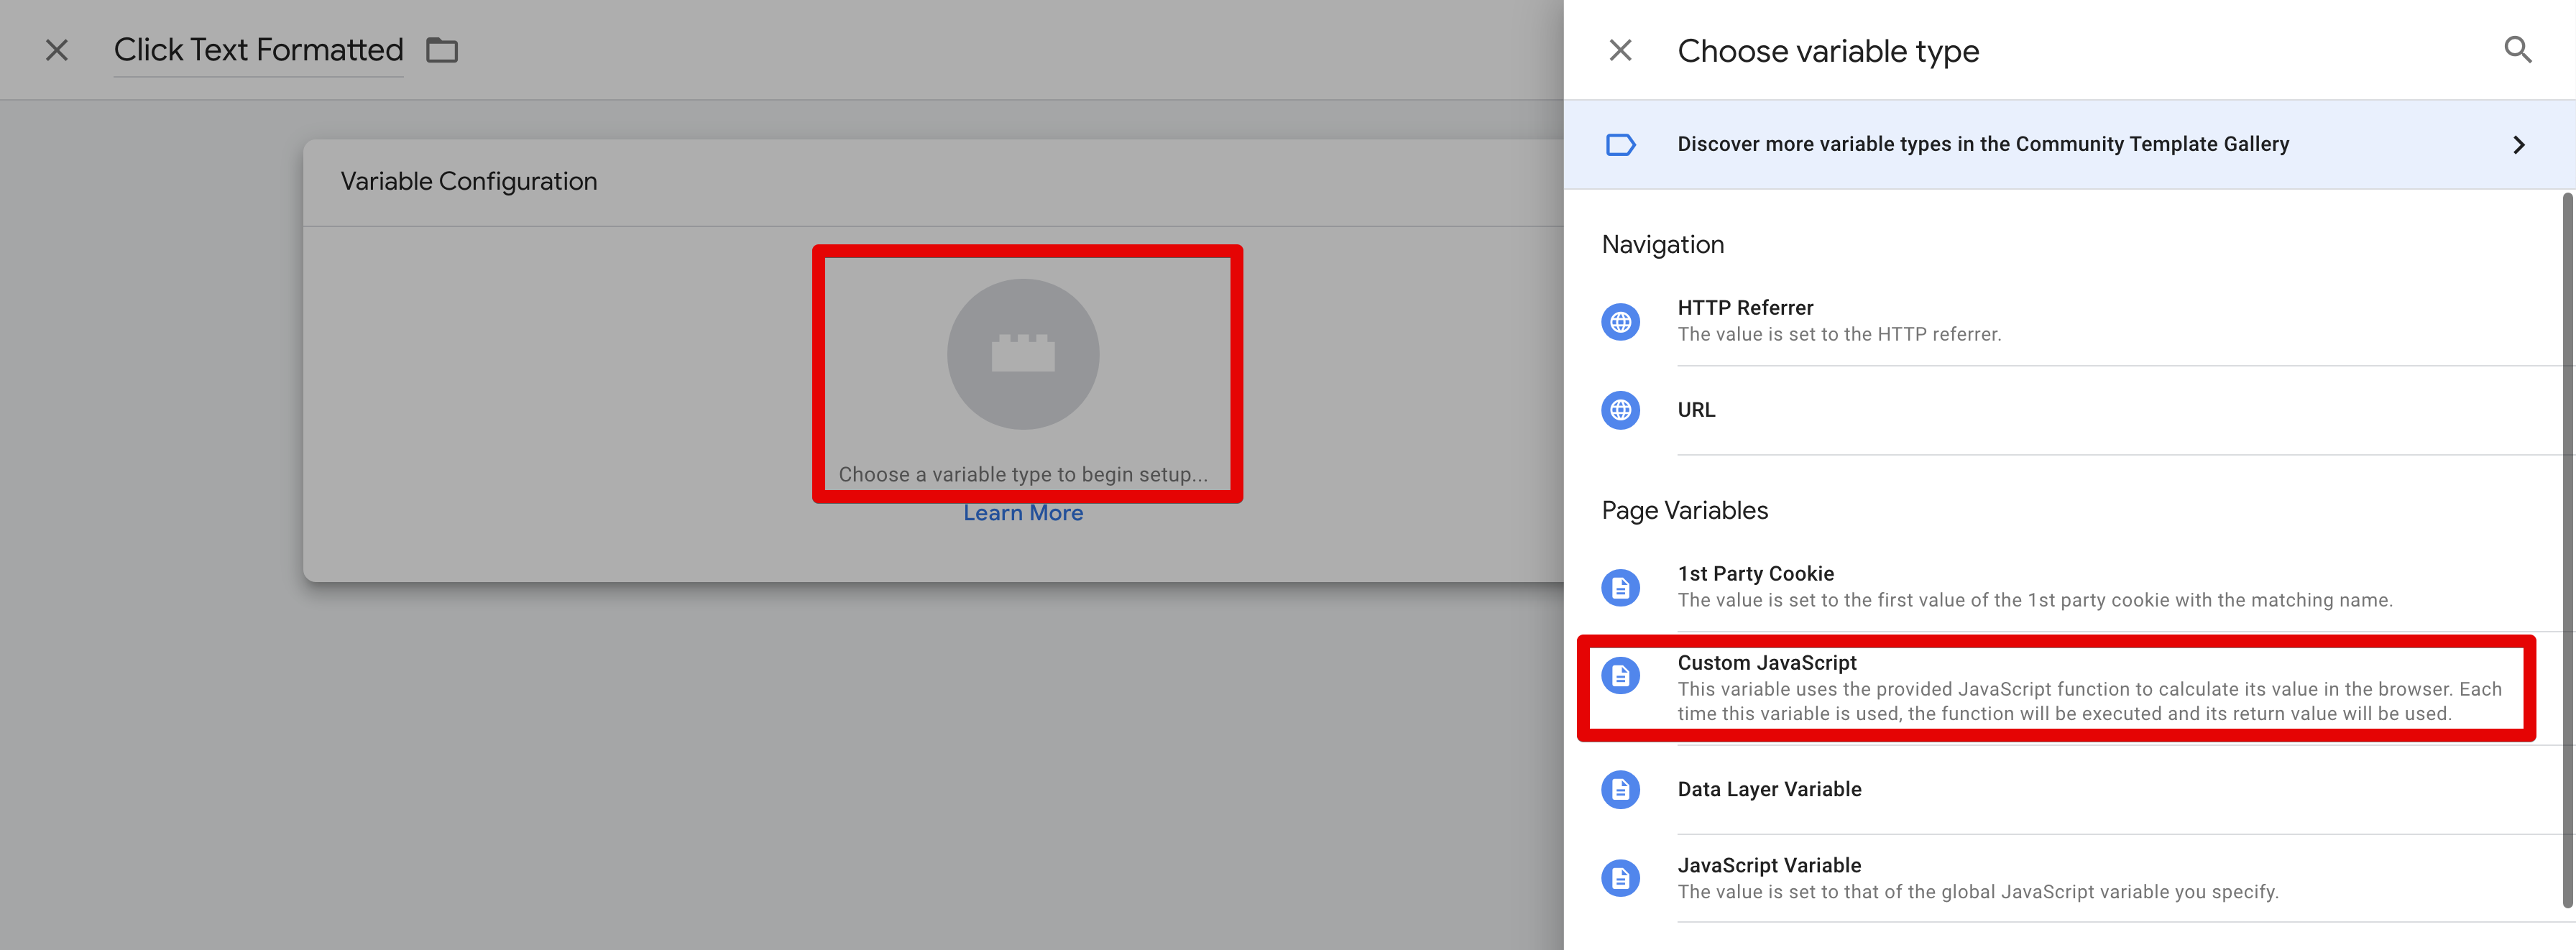Screen dimensions: 2576x950
Task: Expand the Community Template Gallery chevron
Action: [x=2518, y=145]
